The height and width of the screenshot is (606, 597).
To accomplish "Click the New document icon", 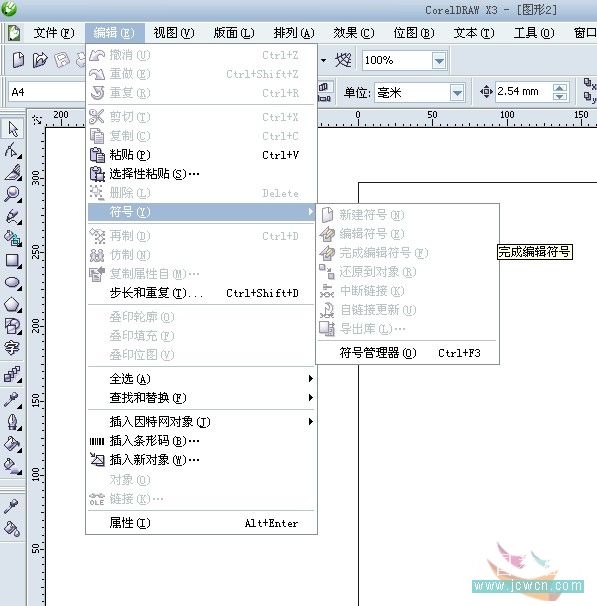I will click(18, 60).
